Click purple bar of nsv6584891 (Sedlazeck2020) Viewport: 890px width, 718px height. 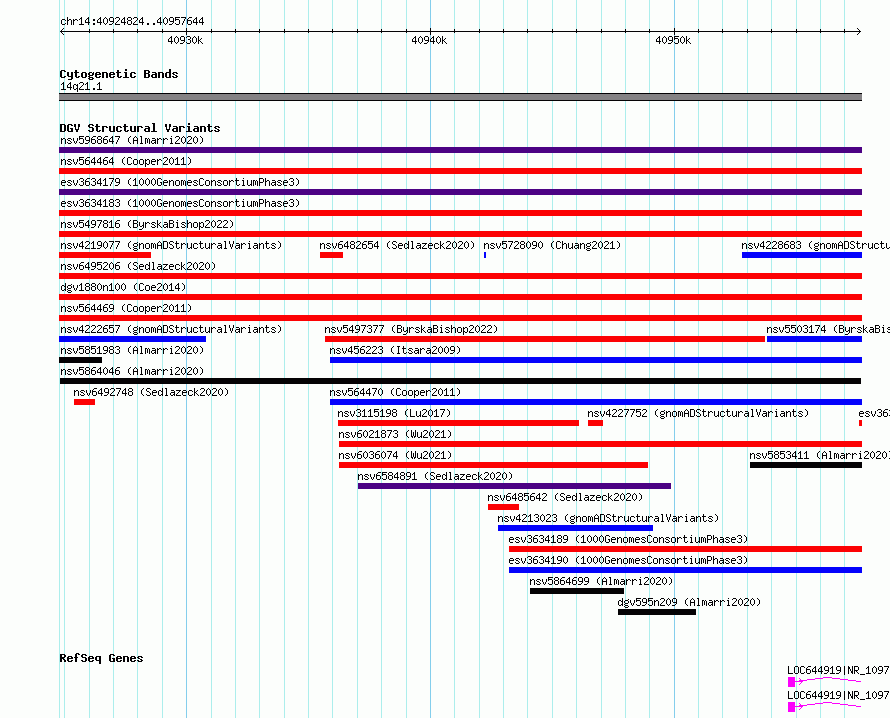tap(514, 486)
